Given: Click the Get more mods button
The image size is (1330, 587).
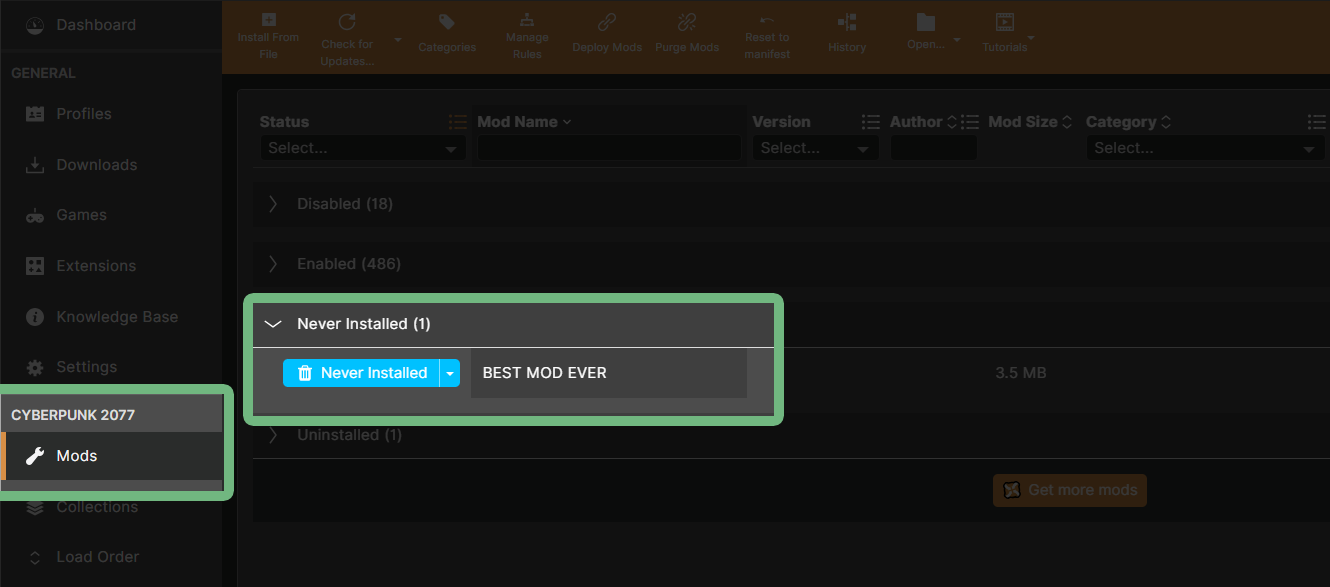Looking at the screenshot, I should point(1070,490).
